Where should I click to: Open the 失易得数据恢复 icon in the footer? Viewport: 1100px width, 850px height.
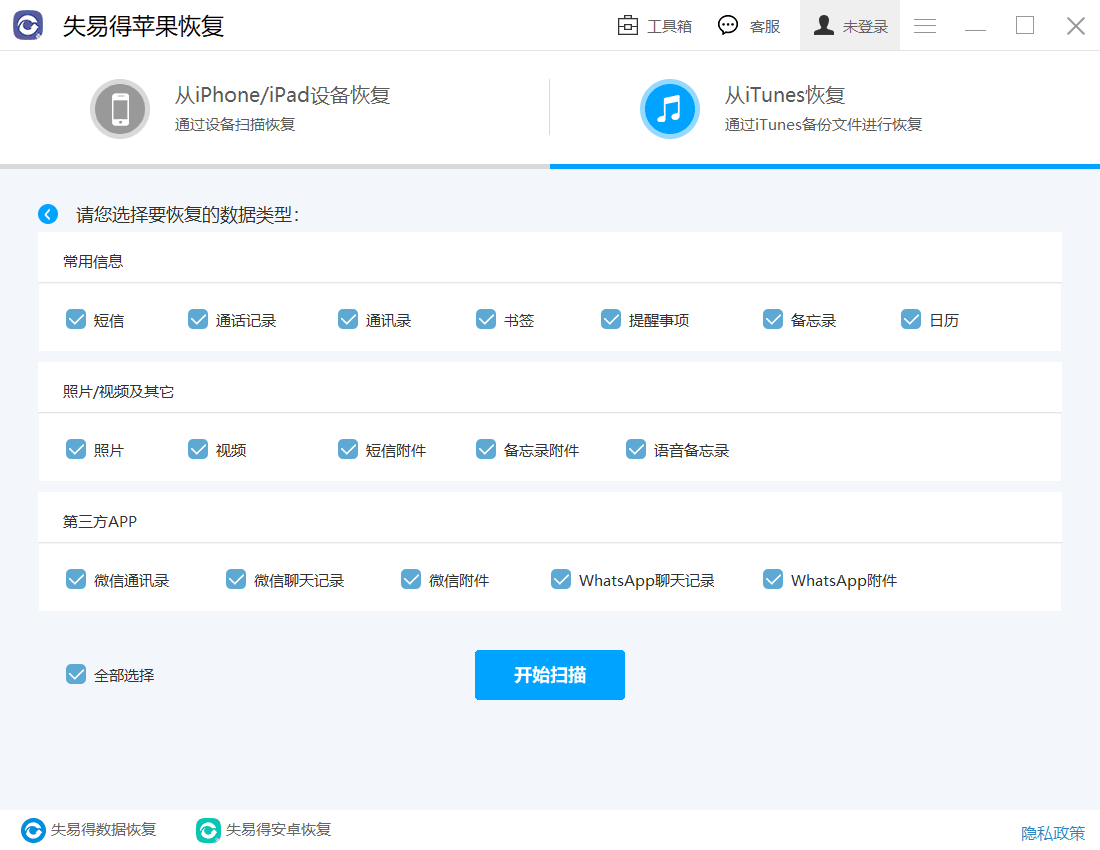[33, 830]
